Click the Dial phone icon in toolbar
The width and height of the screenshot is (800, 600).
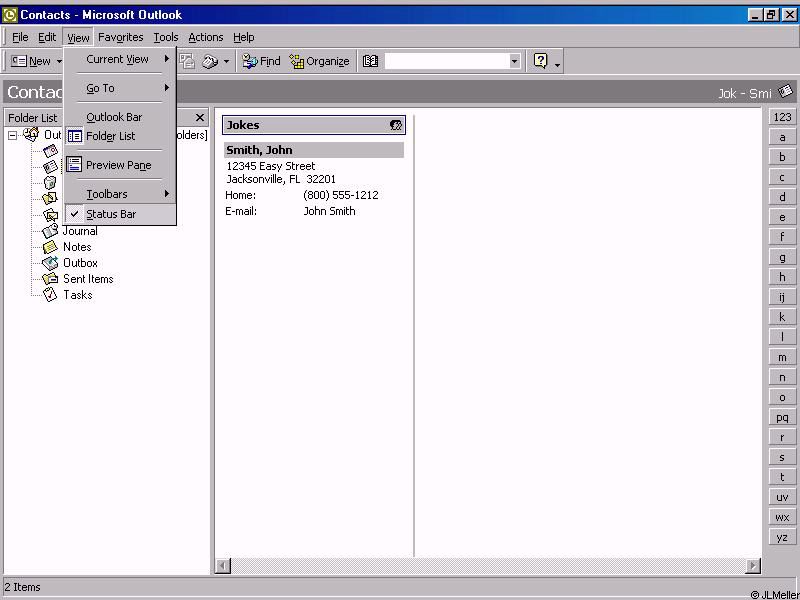click(x=209, y=62)
